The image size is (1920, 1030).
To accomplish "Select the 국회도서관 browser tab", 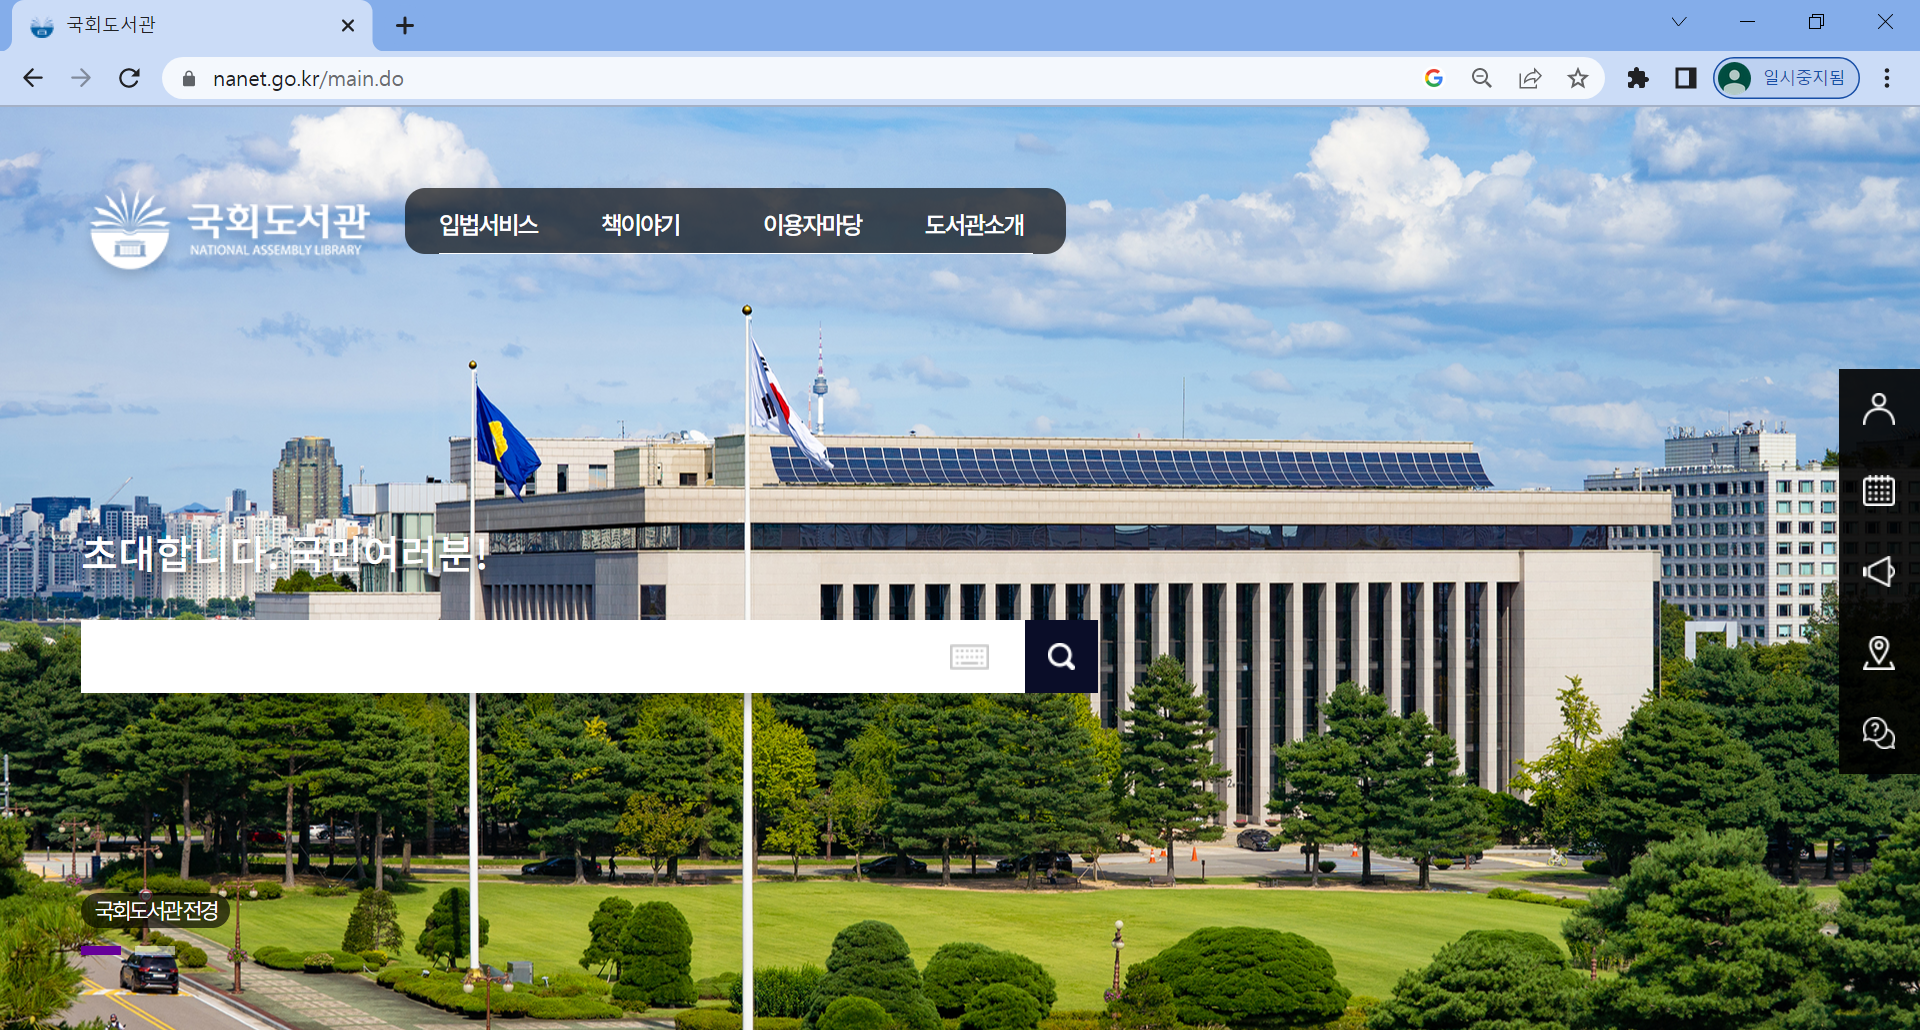I will coord(190,26).
